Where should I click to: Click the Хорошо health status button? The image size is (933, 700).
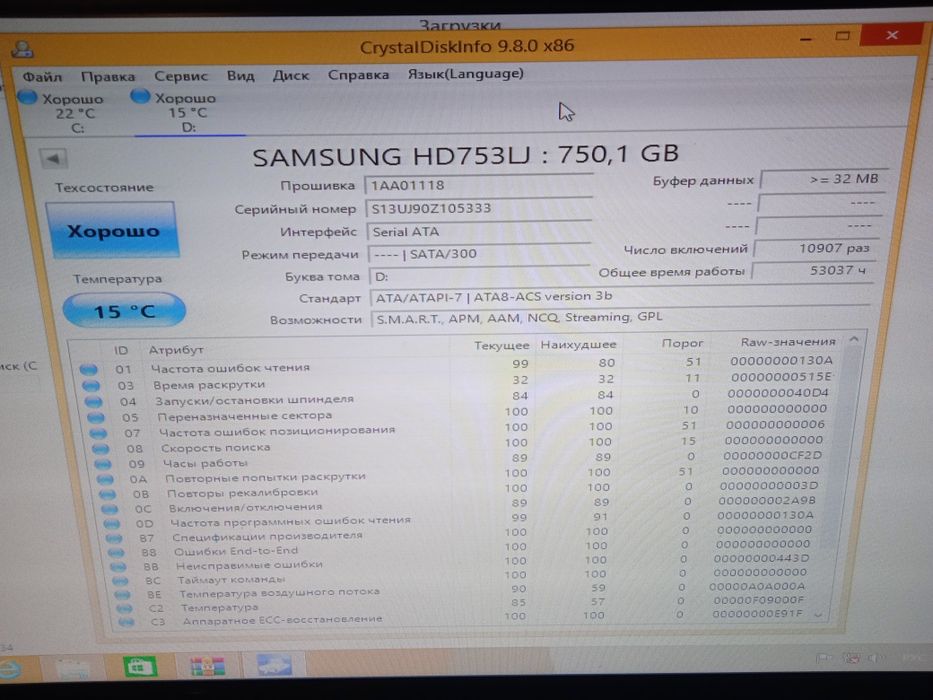pos(112,230)
